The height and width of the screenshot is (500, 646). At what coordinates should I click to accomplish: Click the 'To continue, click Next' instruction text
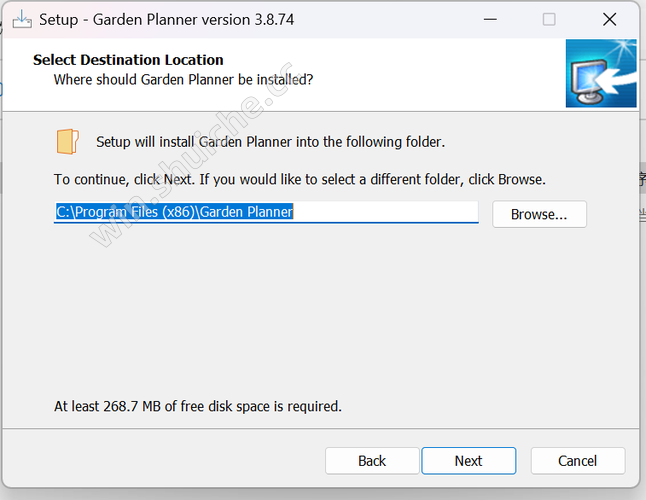coord(300,180)
